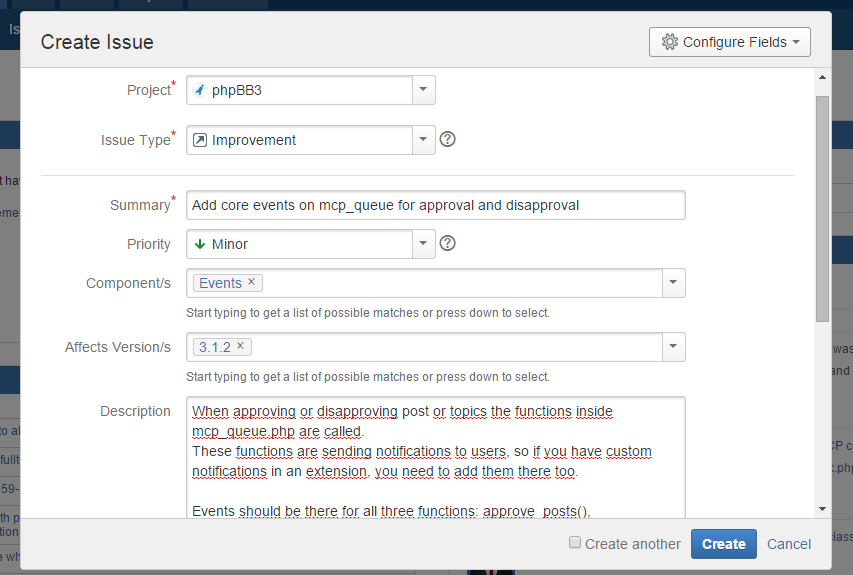Click the Summary field label
Image resolution: width=853 pixels, height=575 pixels.
coord(140,205)
